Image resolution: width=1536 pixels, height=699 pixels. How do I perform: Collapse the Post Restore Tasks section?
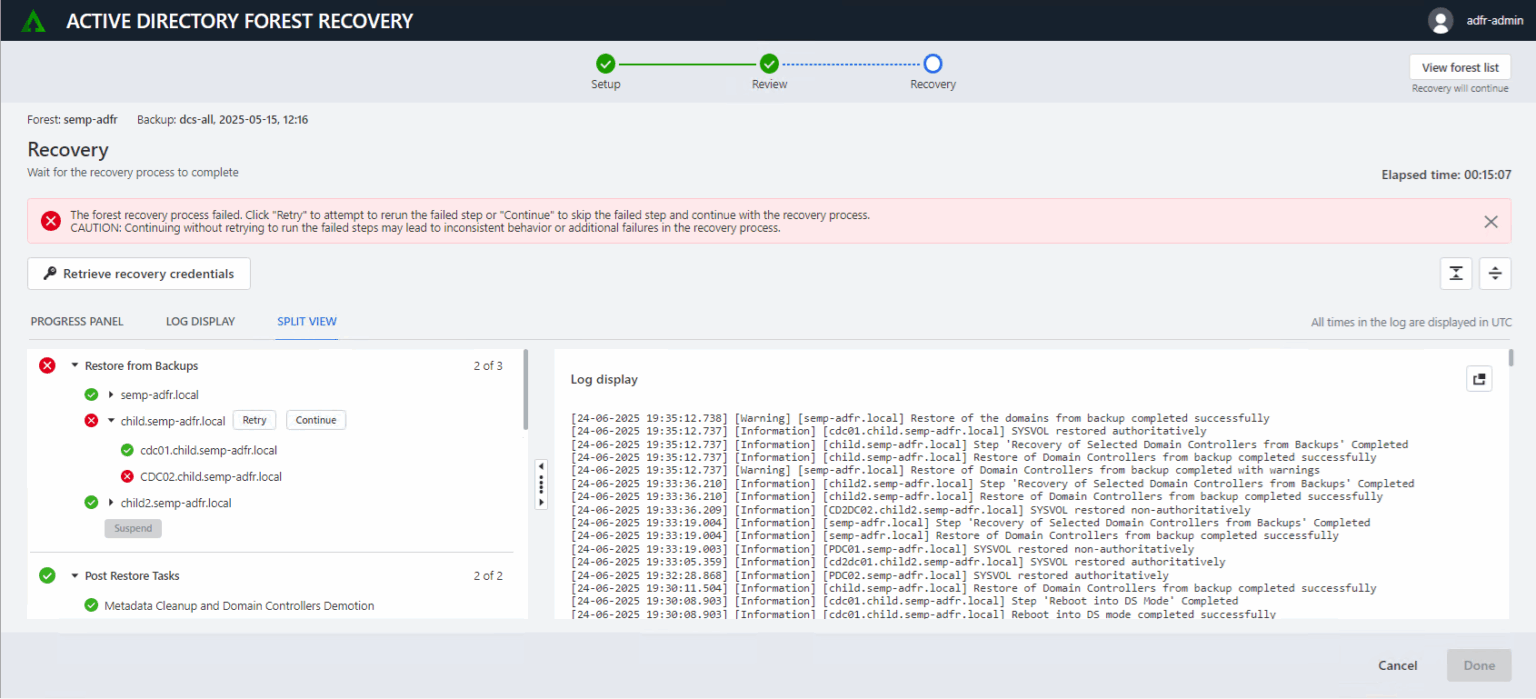click(75, 576)
